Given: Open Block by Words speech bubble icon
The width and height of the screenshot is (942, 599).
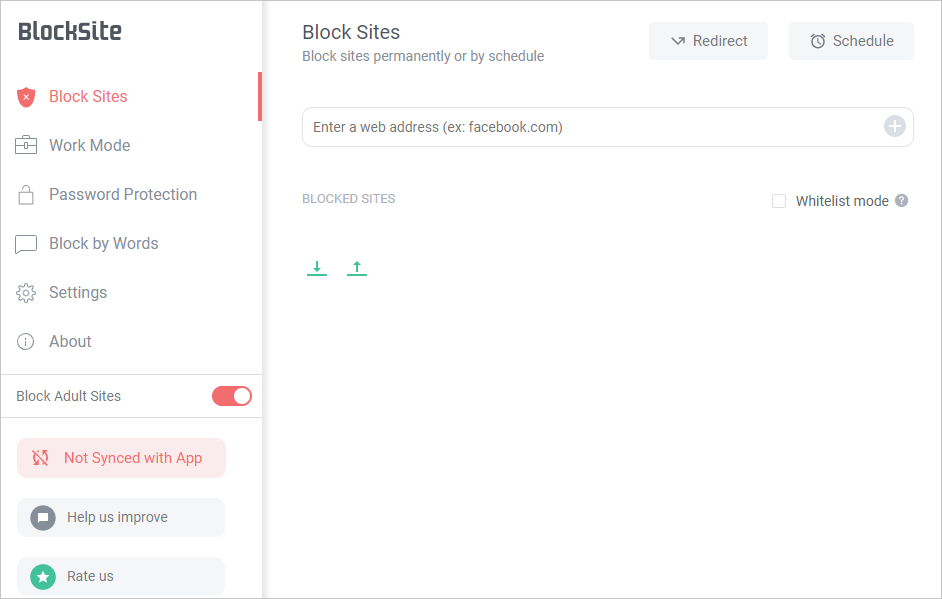Looking at the screenshot, I should [x=25, y=243].
